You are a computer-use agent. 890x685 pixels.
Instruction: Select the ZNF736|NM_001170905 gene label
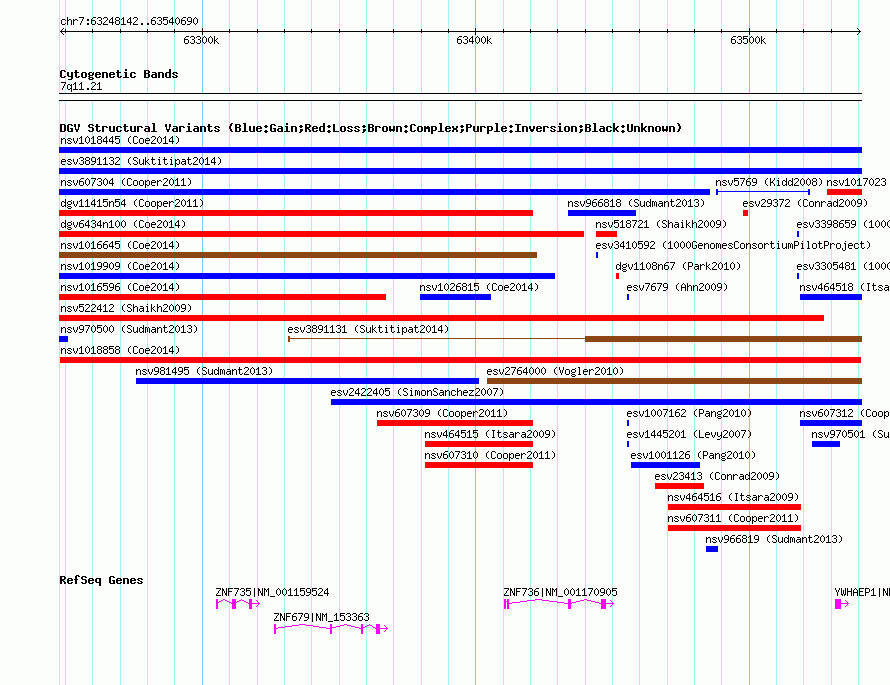click(560, 592)
